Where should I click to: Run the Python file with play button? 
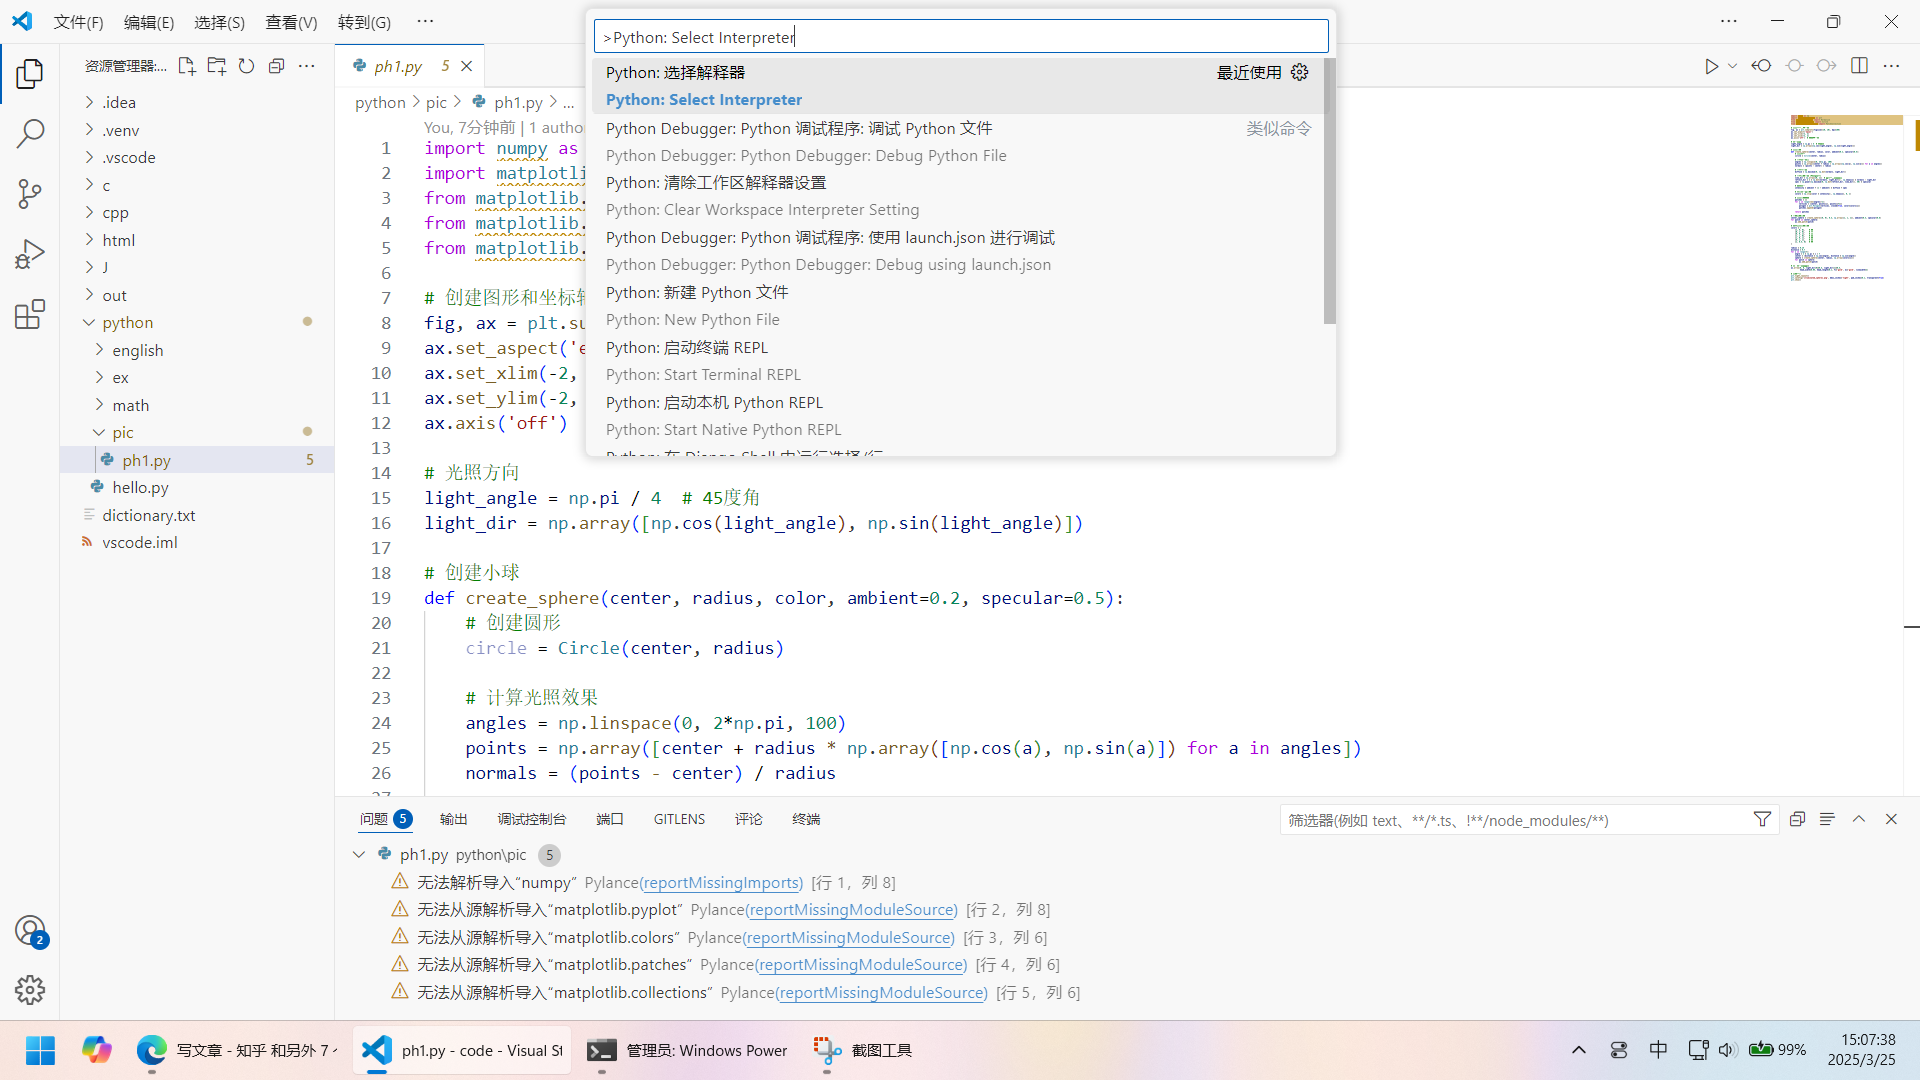(1711, 66)
